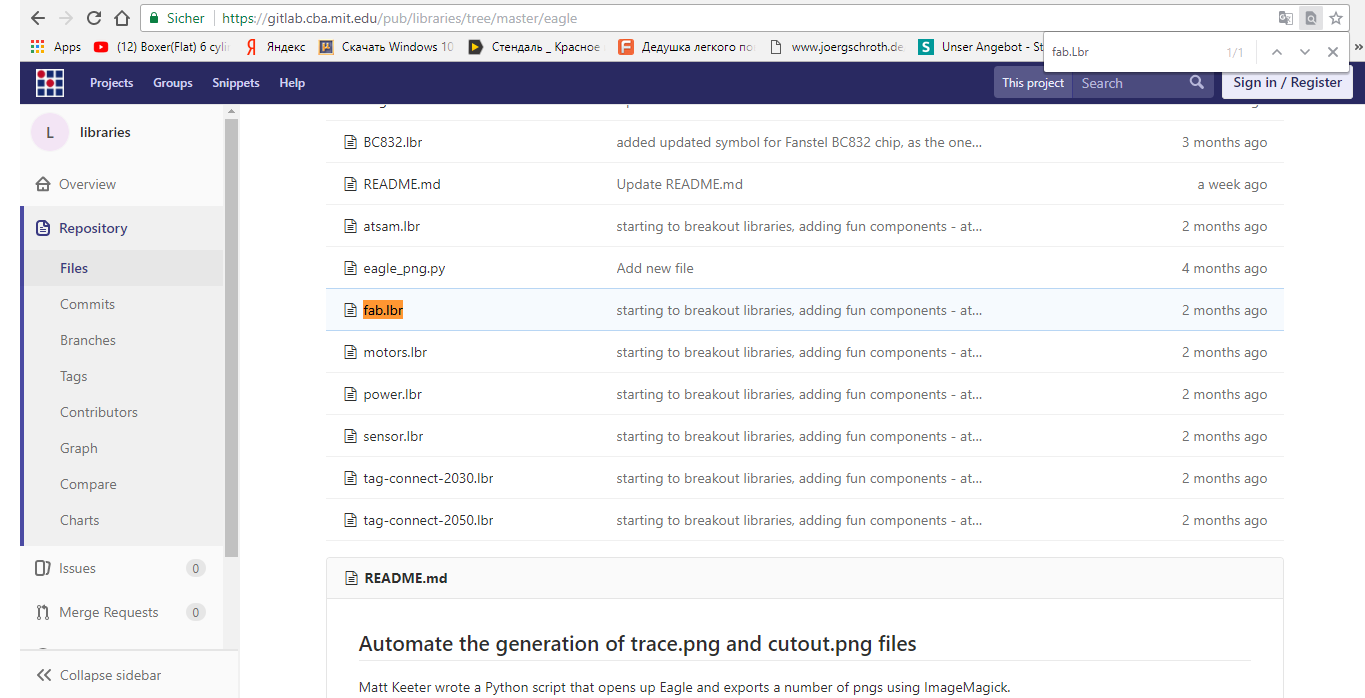The width and height of the screenshot is (1365, 698).
Task: Click the Sign in / Register button
Action: click(x=1287, y=83)
